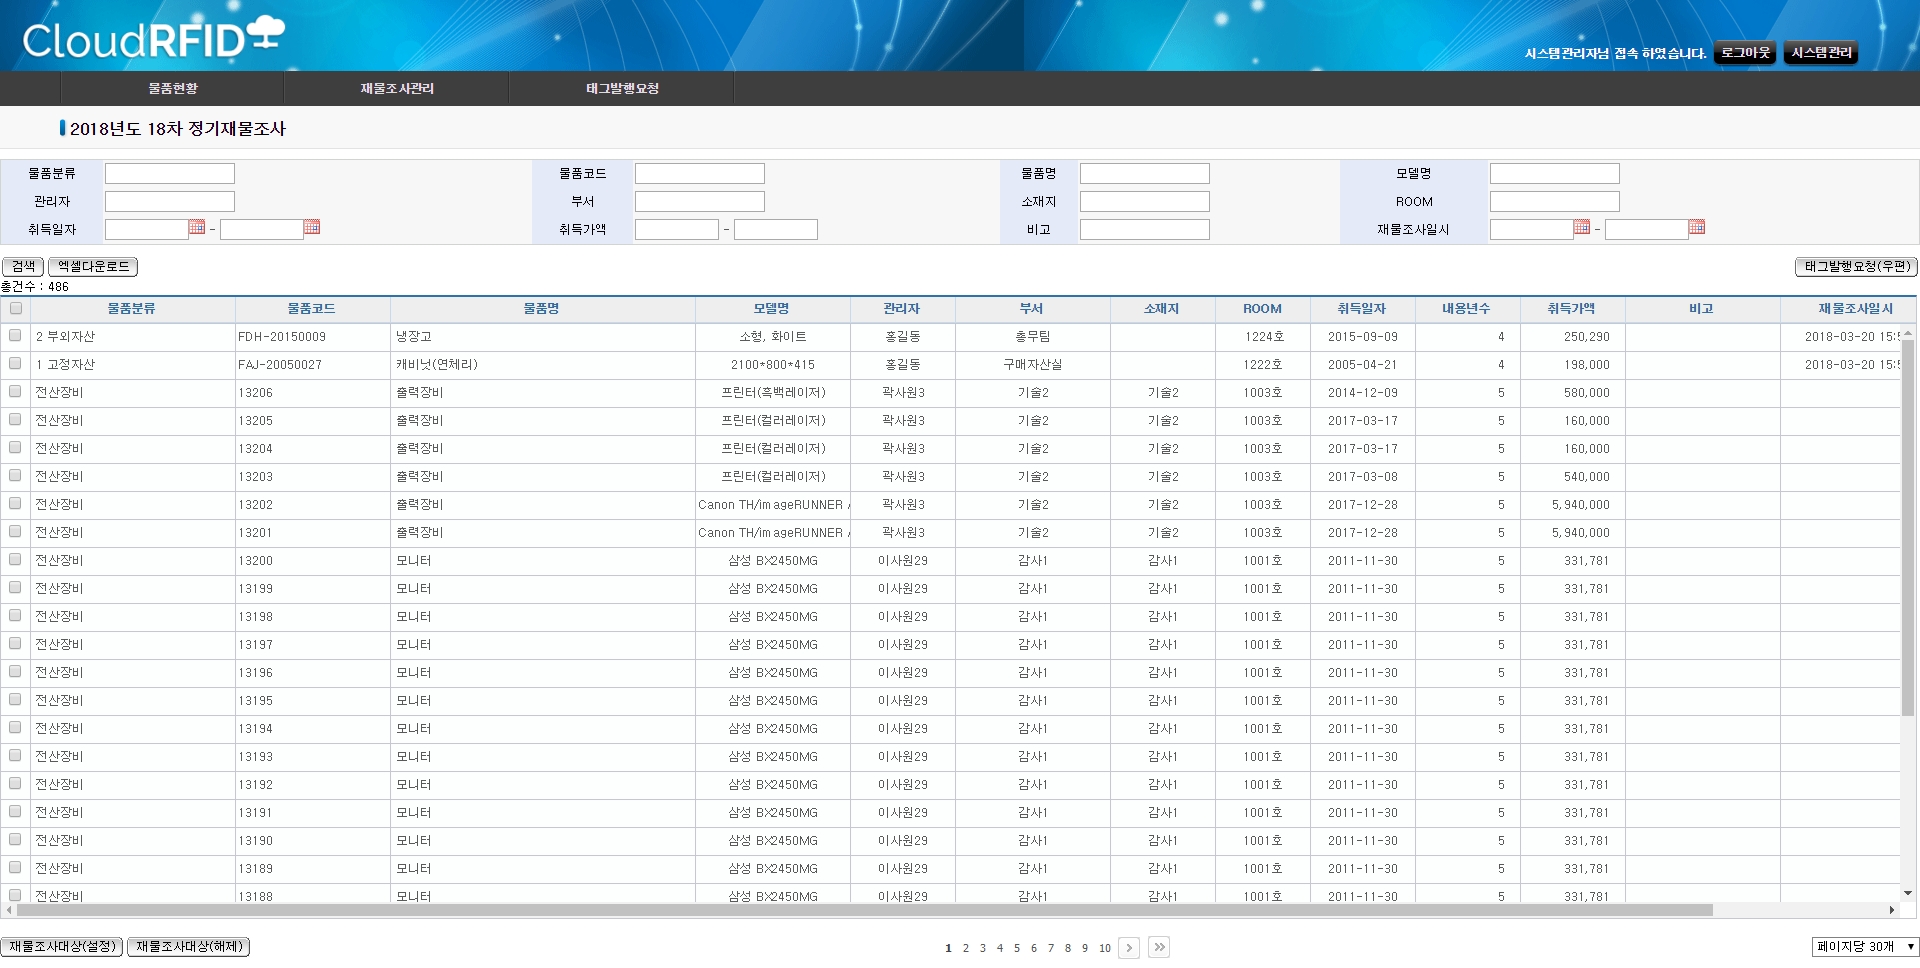Screen dimensions: 1920x968
Task: Select checkbox for item code 13206
Action: (15, 392)
